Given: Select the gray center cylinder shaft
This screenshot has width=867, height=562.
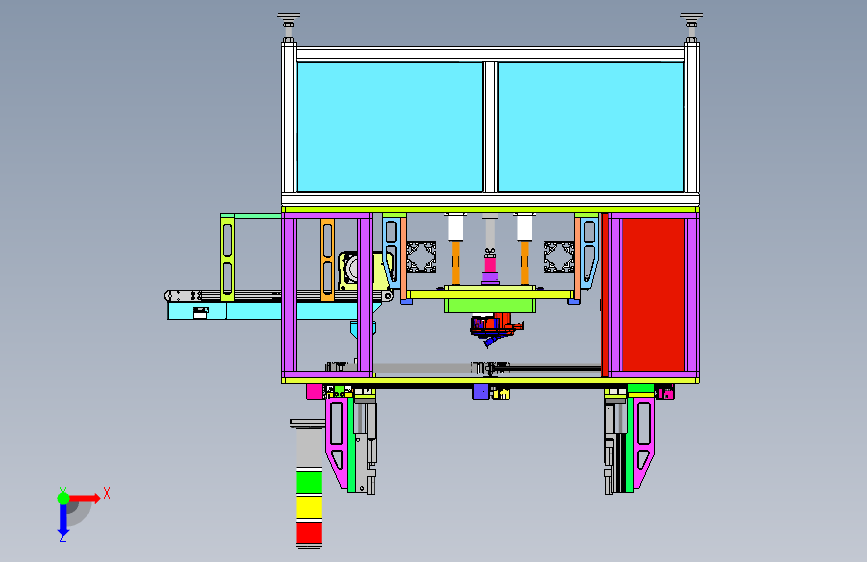Looking at the screenshot, I should (x=490, y=234).
